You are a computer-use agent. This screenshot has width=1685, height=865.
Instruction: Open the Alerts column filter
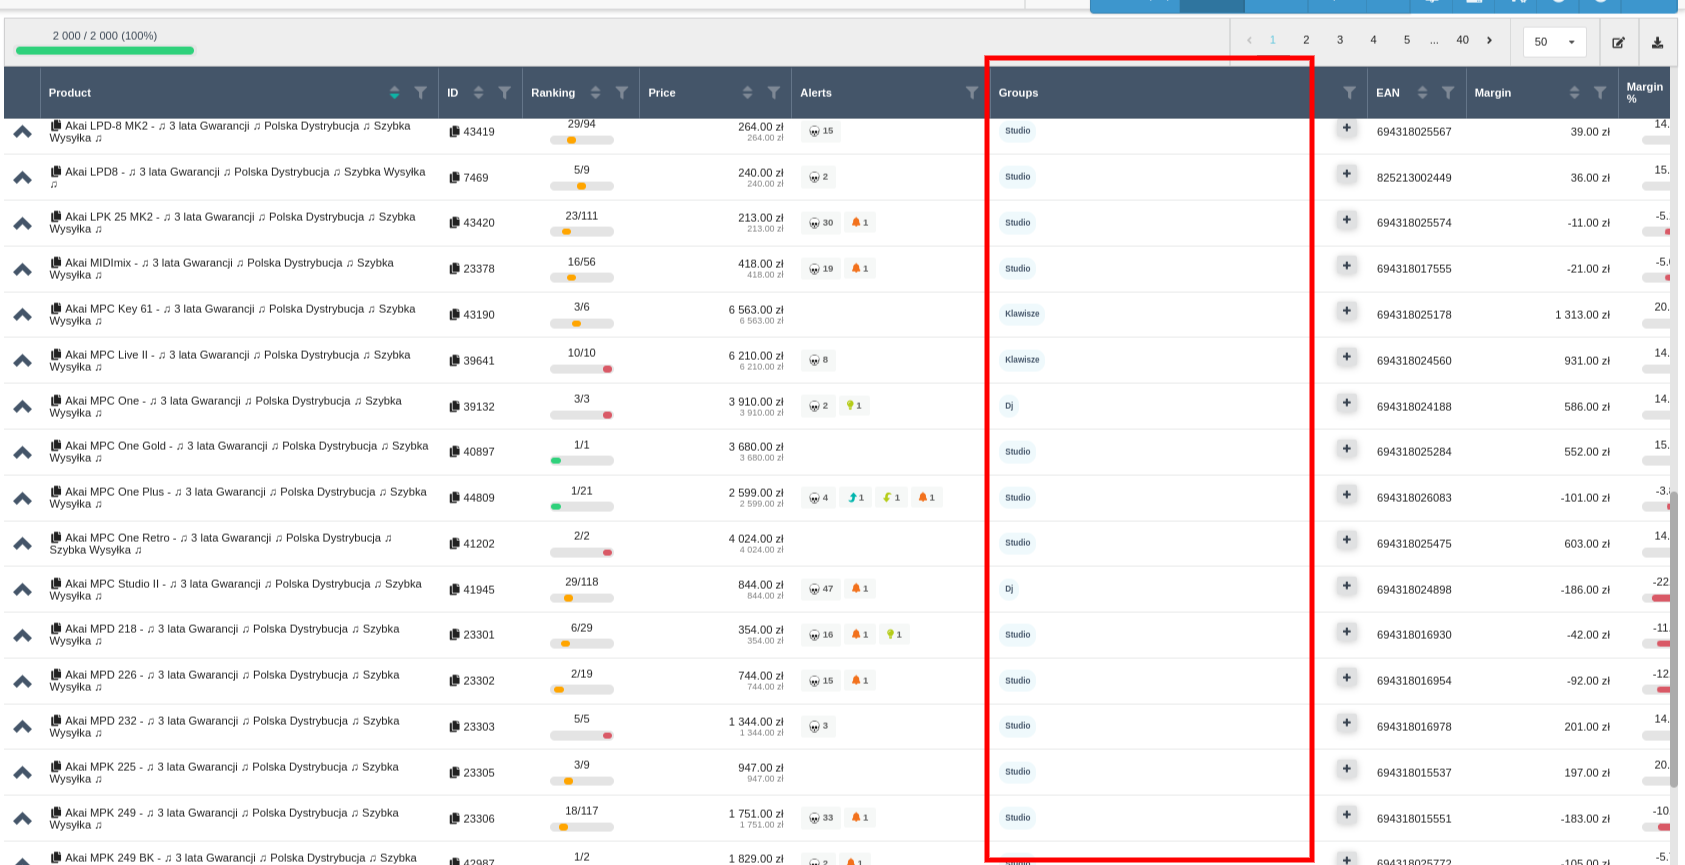972,93
